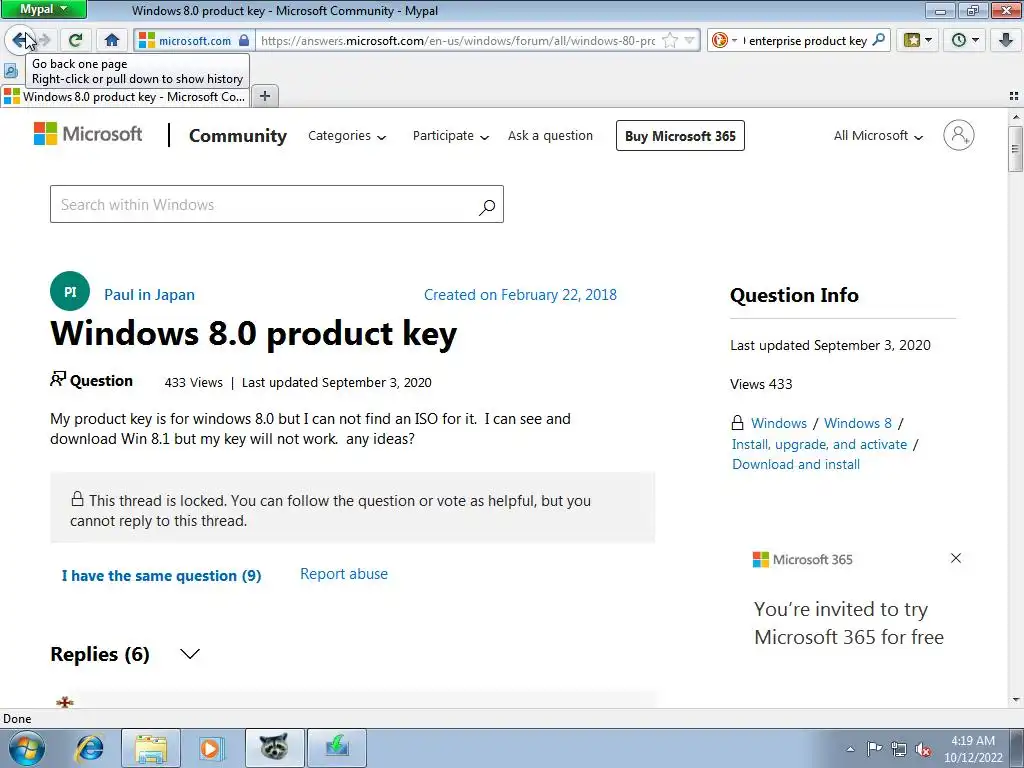Open Action Center flag icon
This screenshot has height=768, width=1024.
[874, 749]
